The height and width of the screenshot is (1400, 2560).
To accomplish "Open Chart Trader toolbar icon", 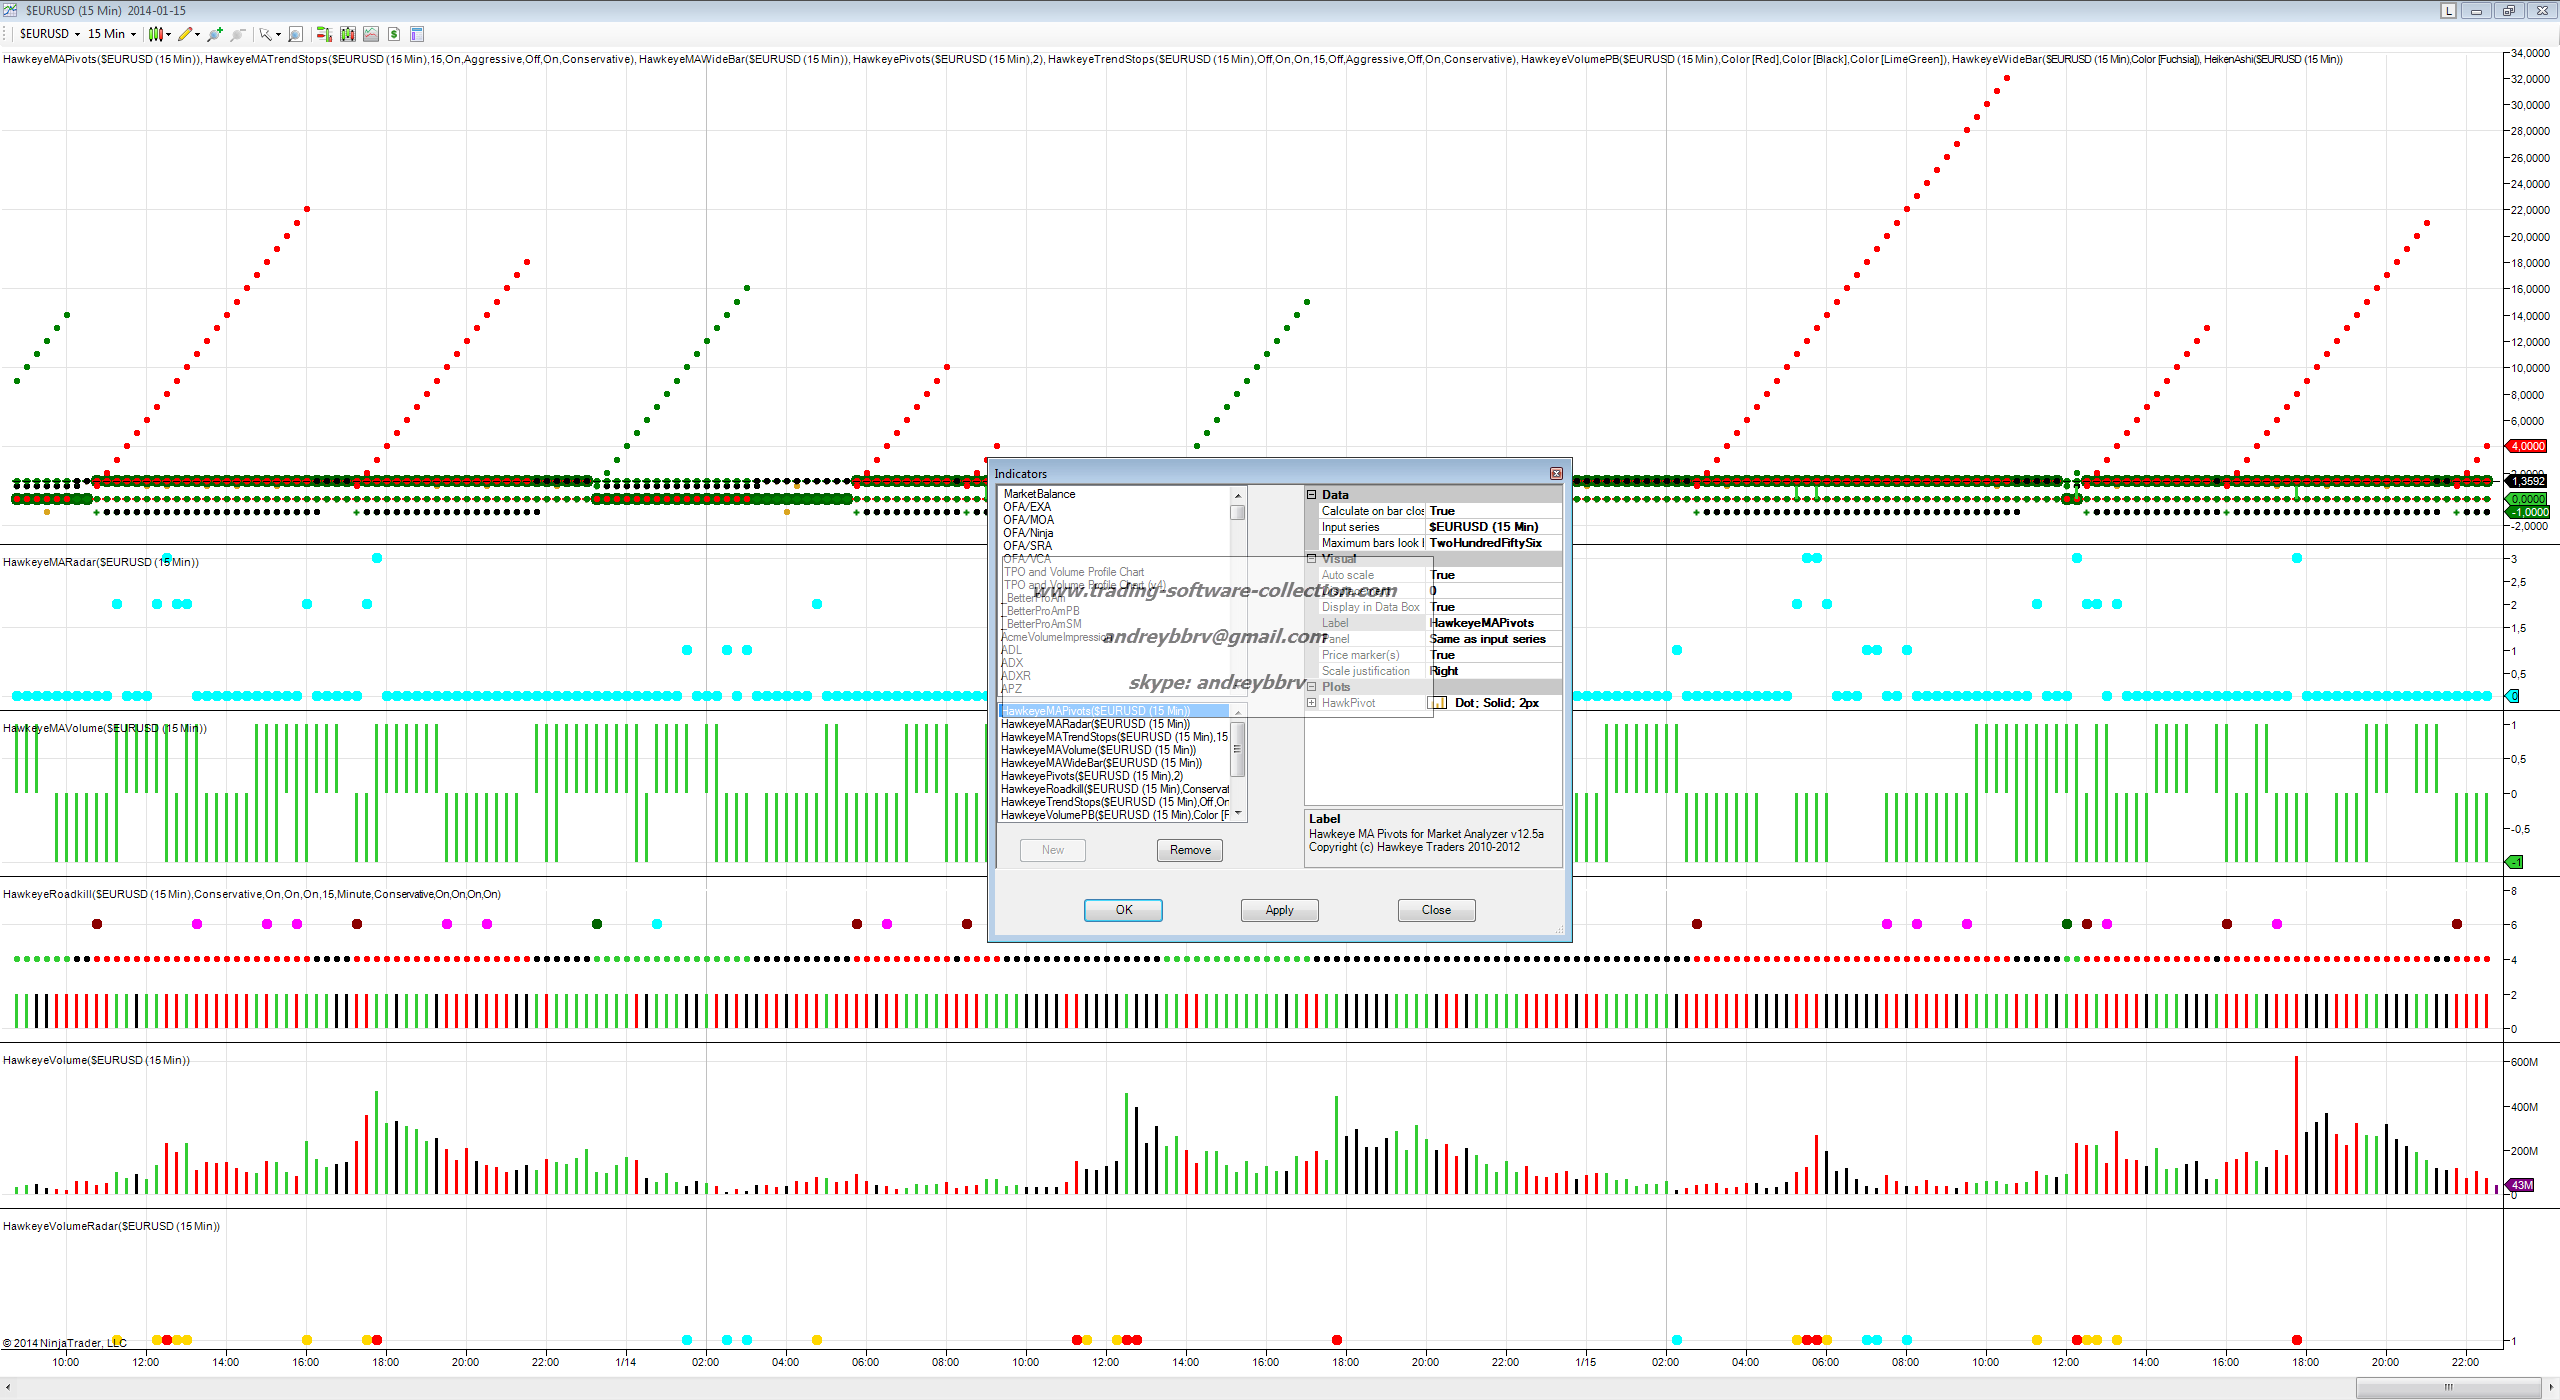I will coord(324,34).
